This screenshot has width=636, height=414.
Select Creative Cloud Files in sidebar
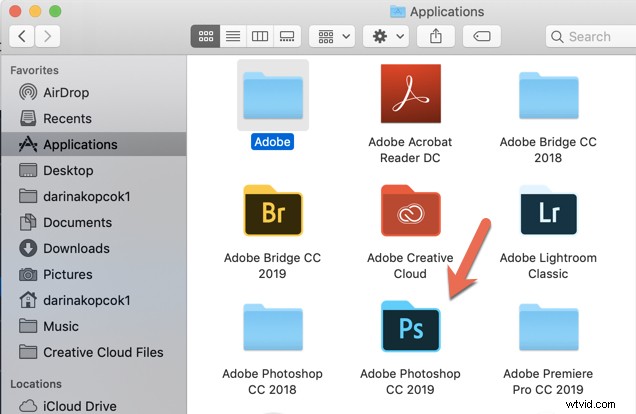(94, 352)
